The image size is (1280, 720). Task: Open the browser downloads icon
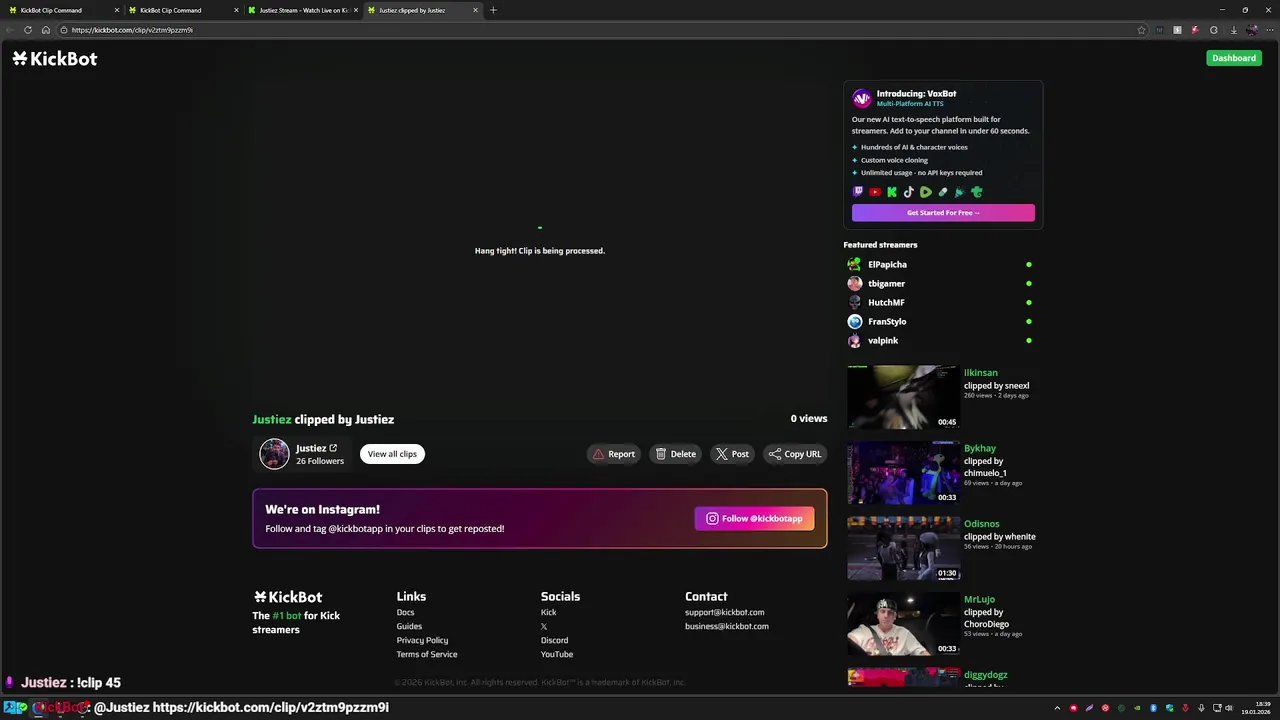point(1234,30)
